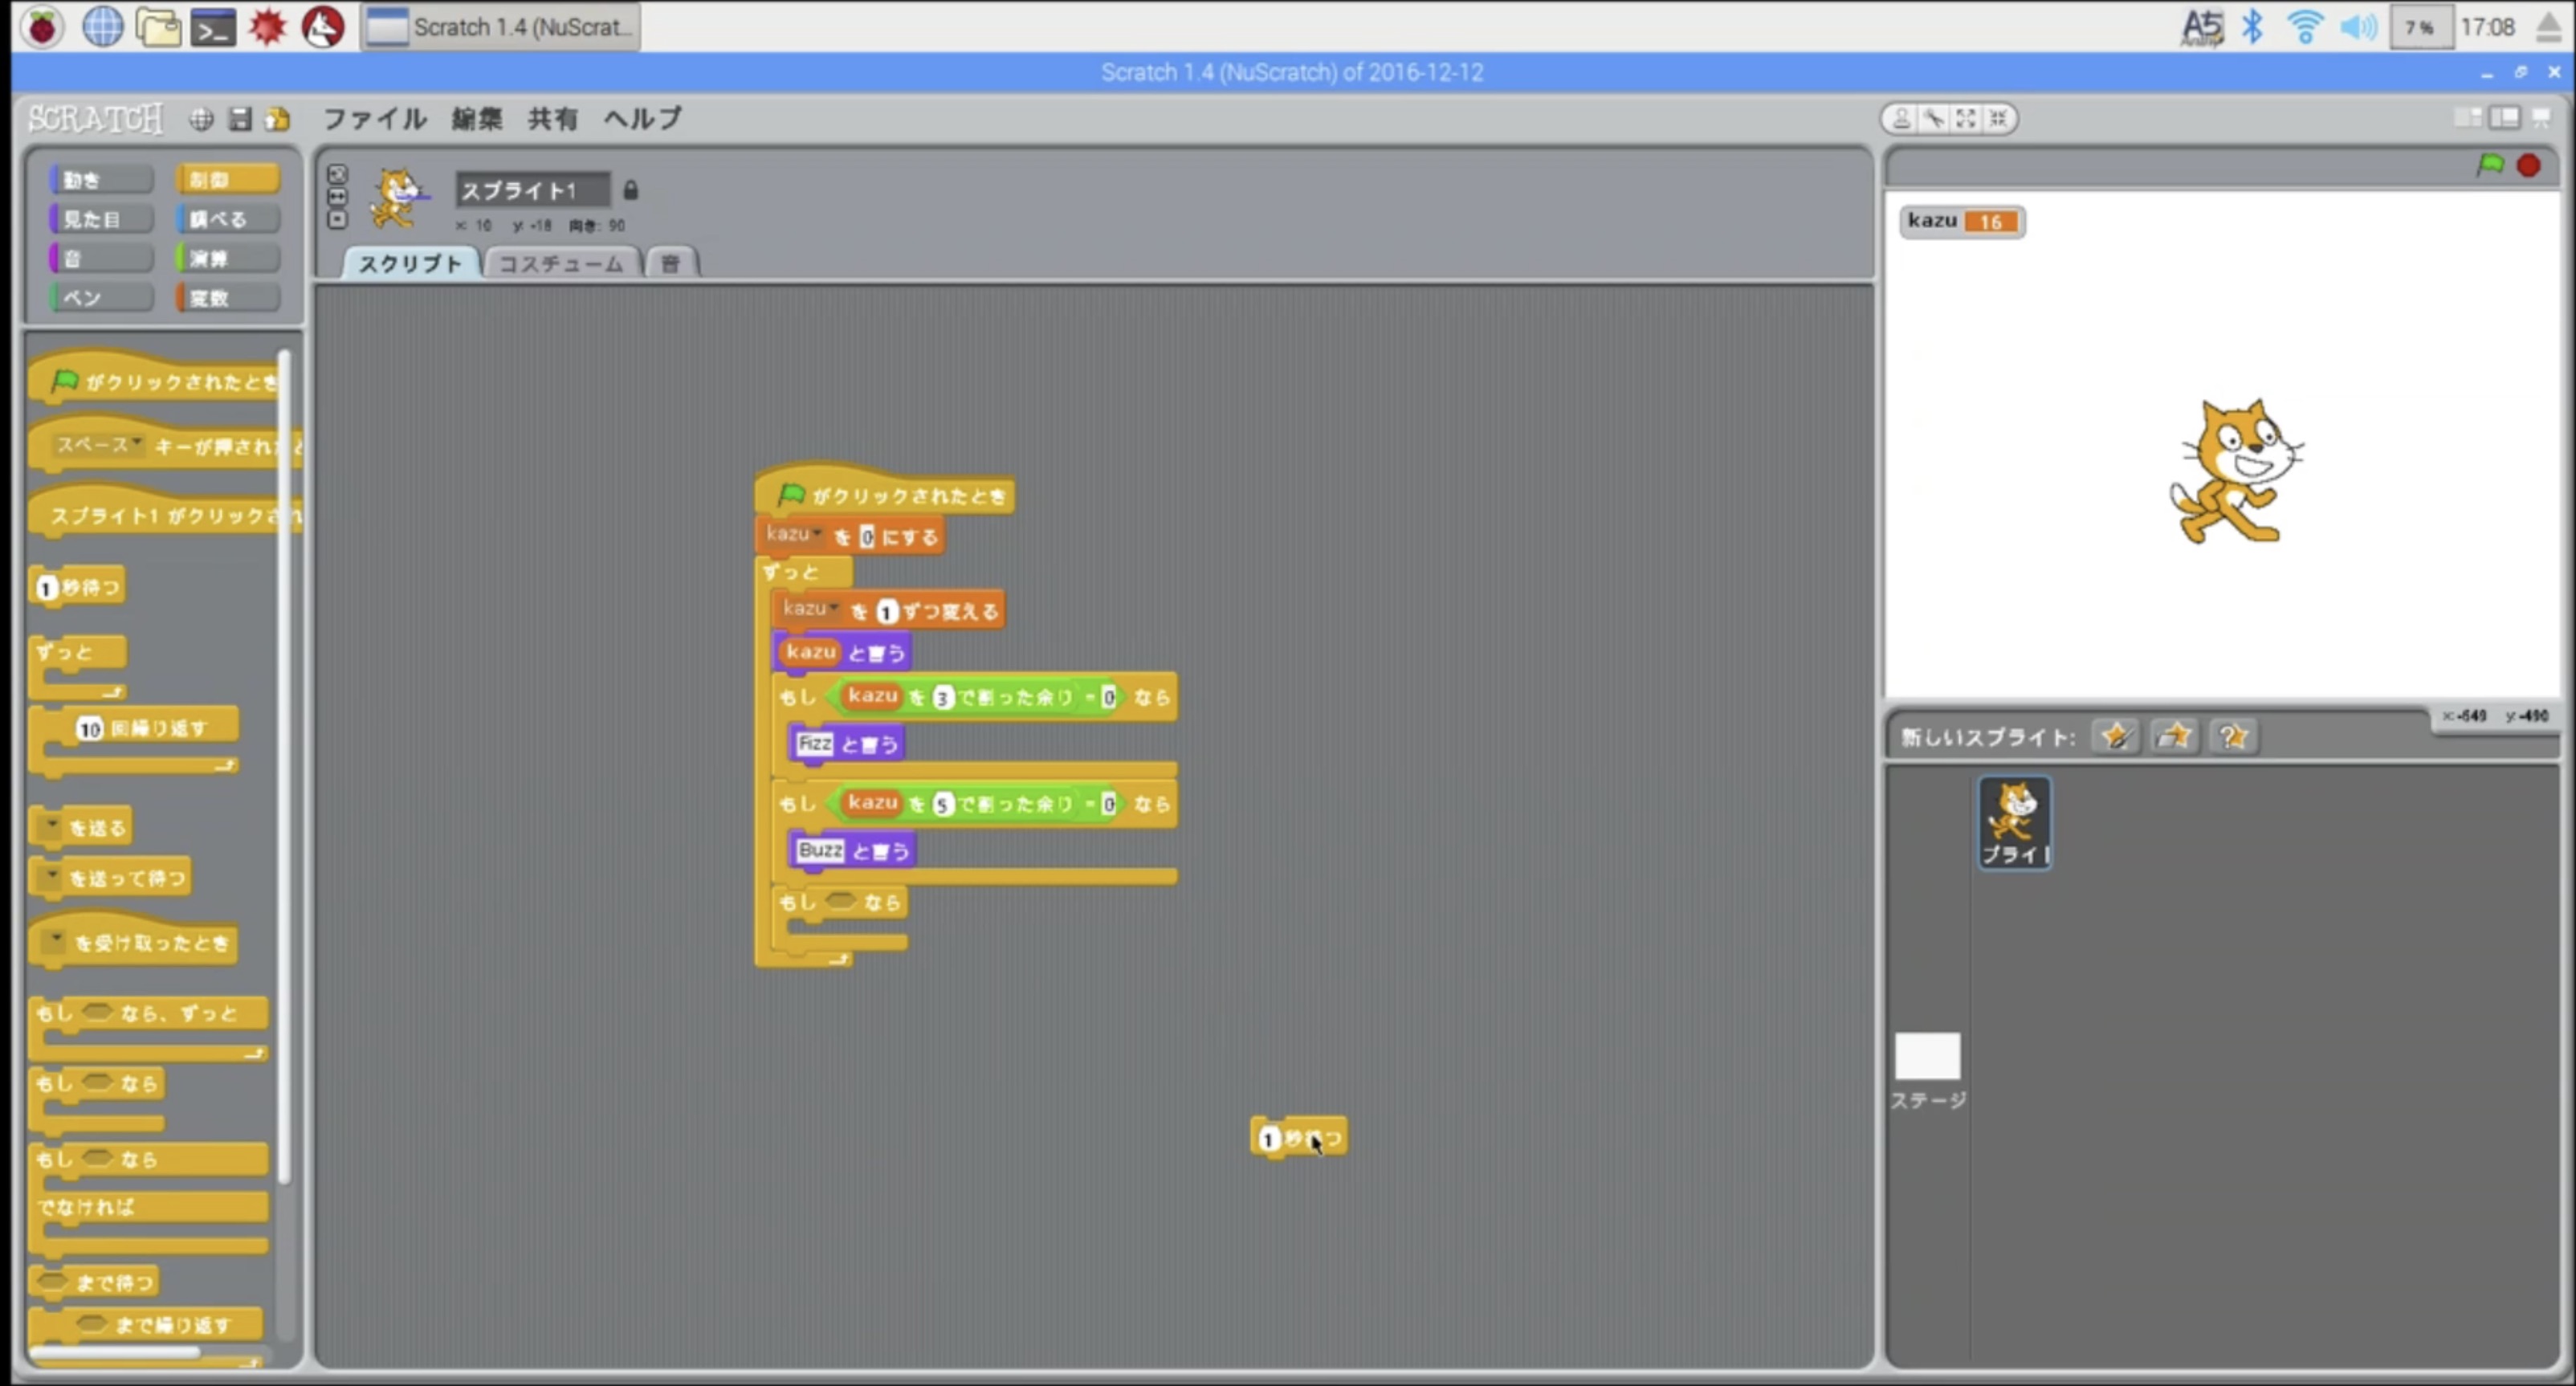2576x1386 pixels.
Task: Open the ファイル menu
Action: pyautogui.click(x=375, y=119)
